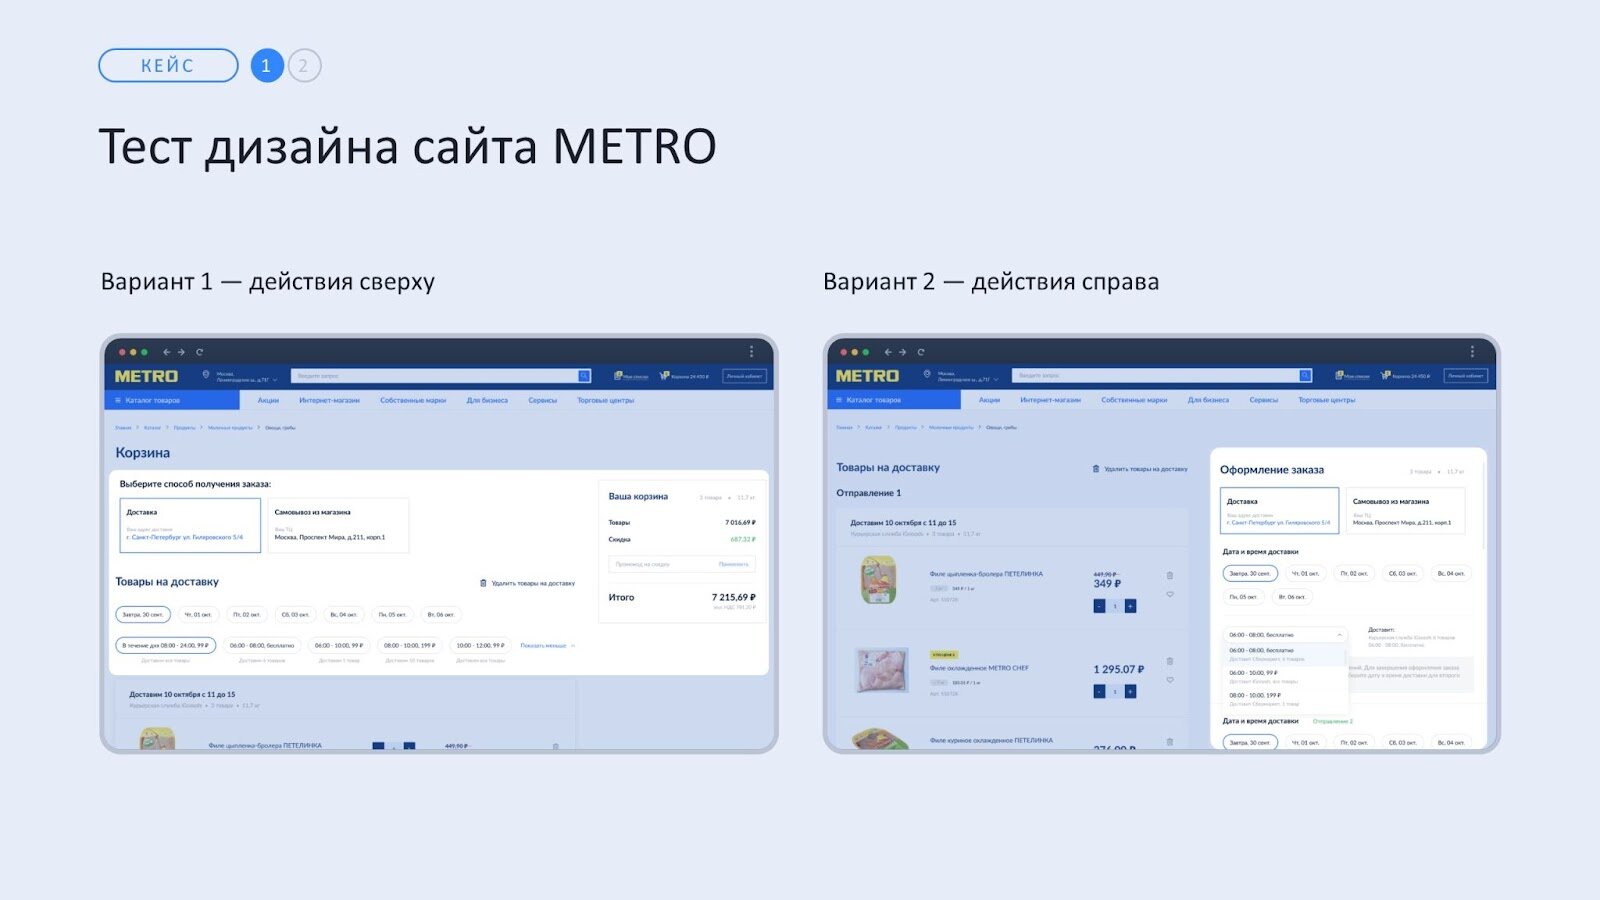Decrease quantity of Филе цыпленка-бройлера ПЕТЕЛИНКА in Variant 2

click(x=1099, y=606)
